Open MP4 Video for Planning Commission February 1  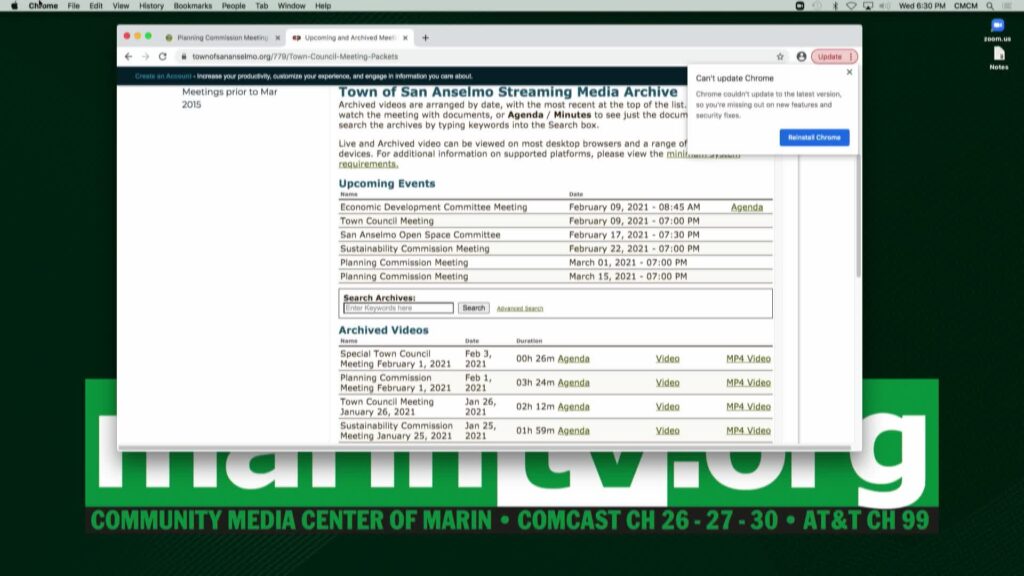[748, 383]
